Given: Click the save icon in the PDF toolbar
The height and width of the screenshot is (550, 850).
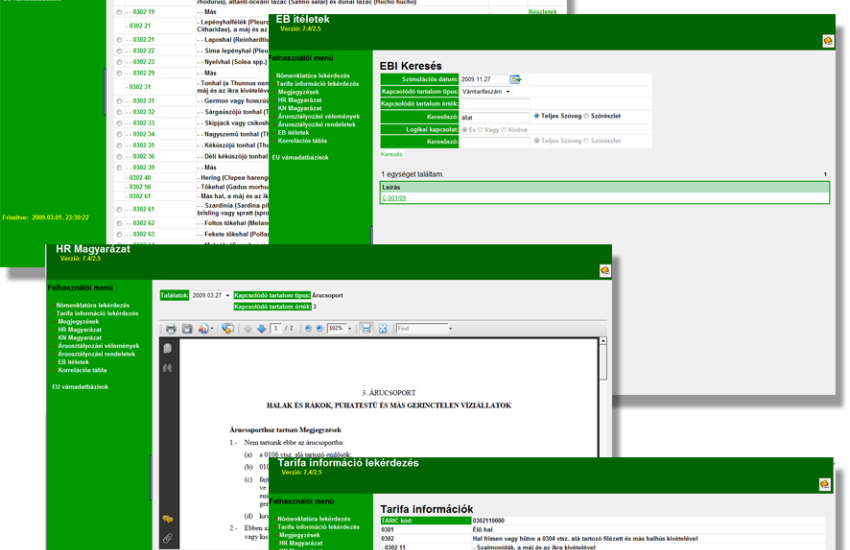Looking at the screenshot, I should 187,328.
